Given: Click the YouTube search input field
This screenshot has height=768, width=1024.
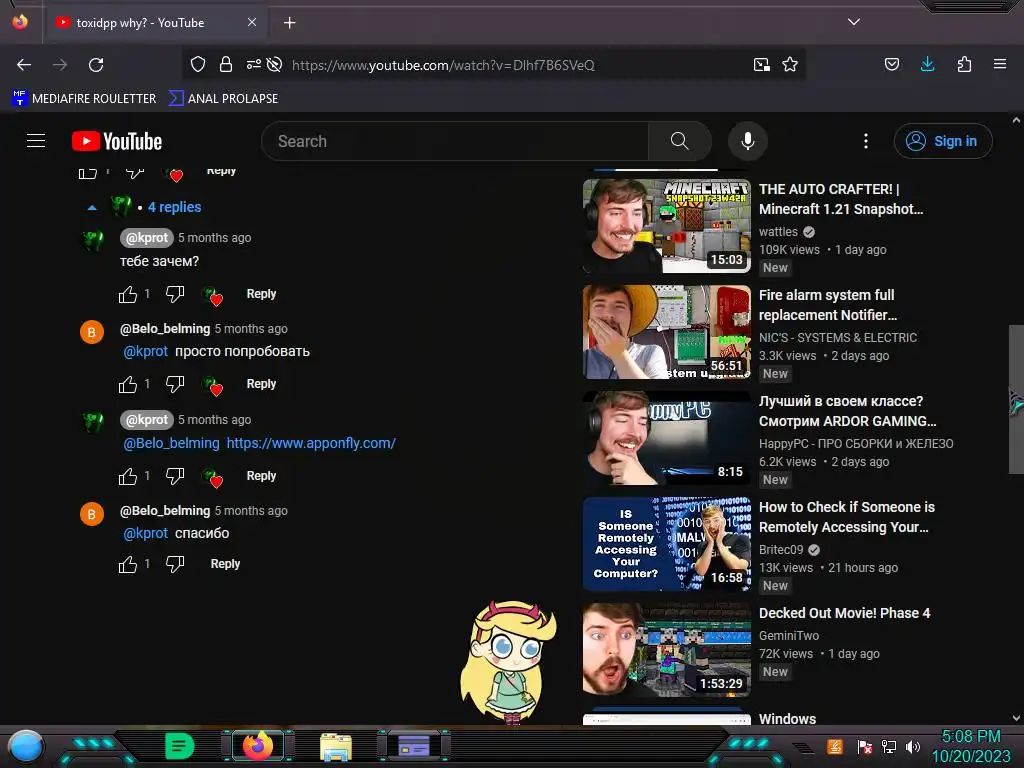Looking at the screenshot, I should tap(455, 141).
